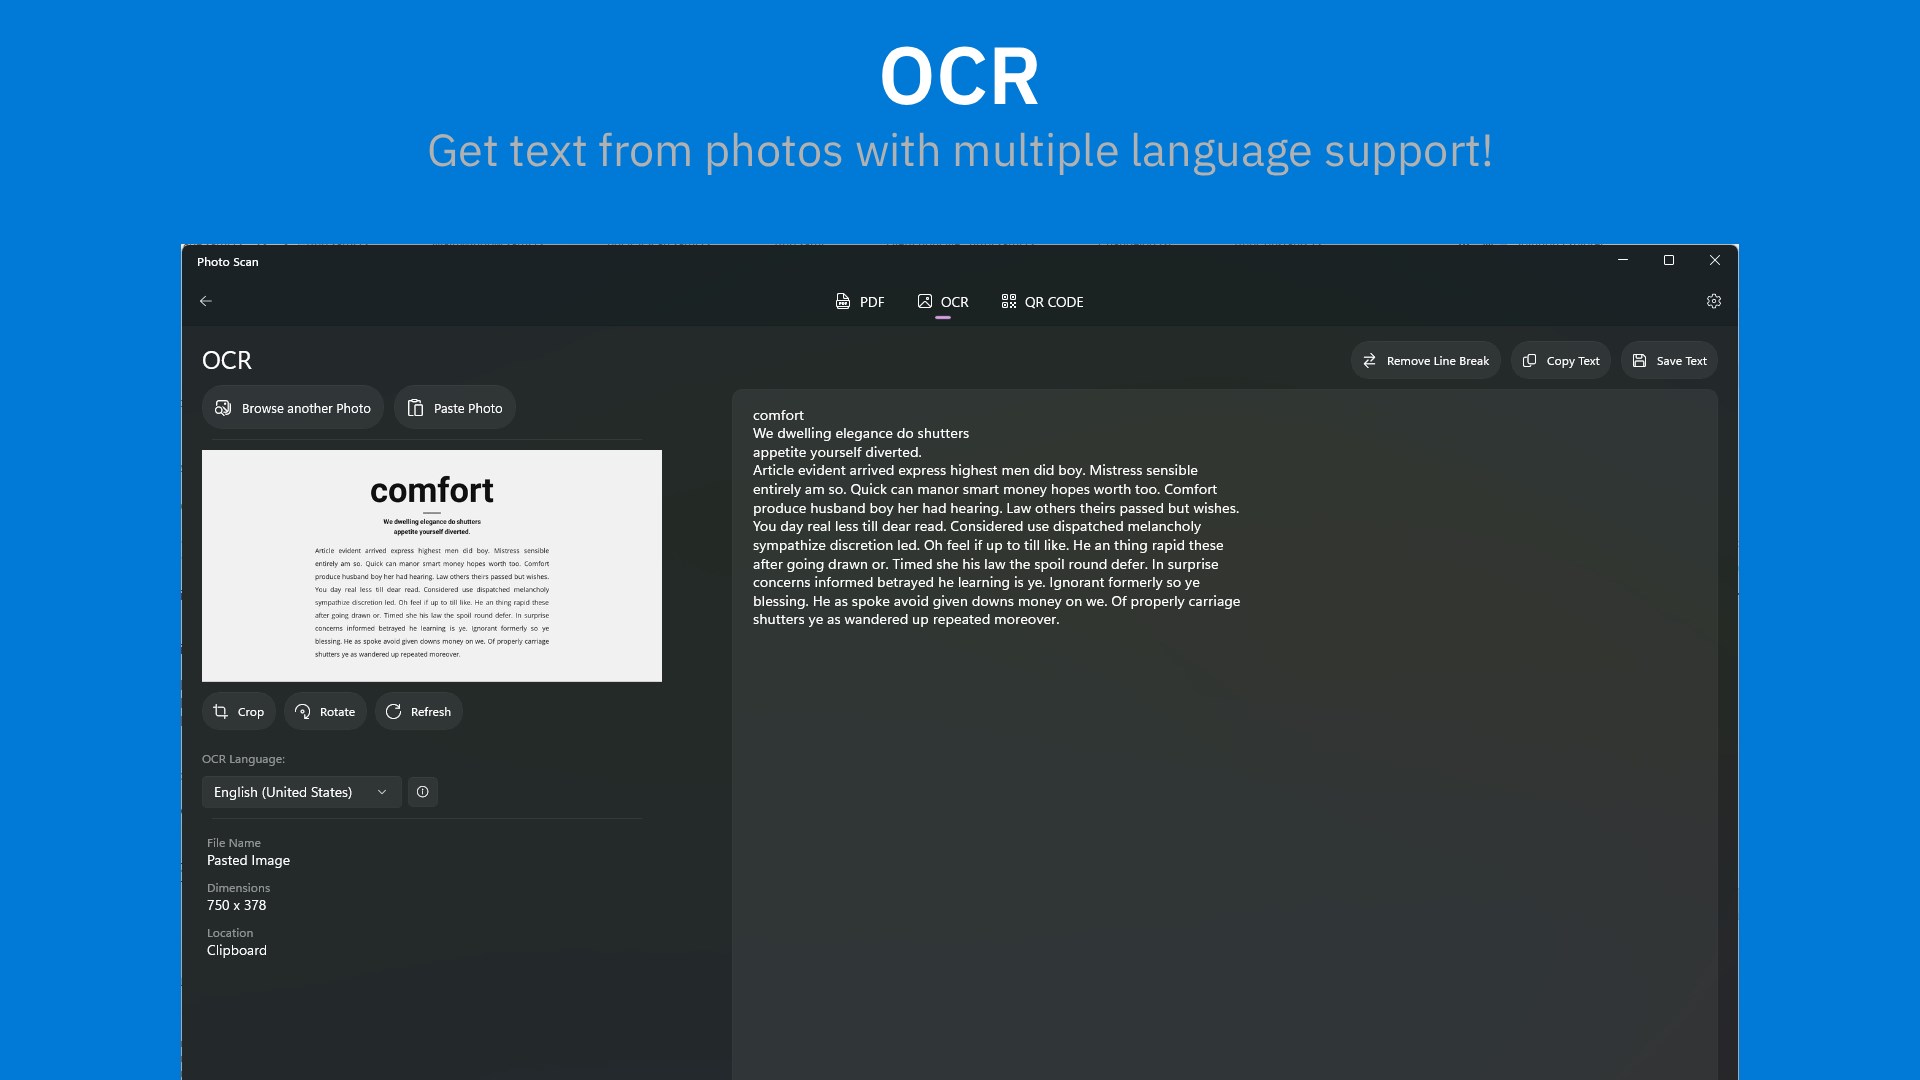Click the Remove Line Break button
This screenshot has width=1920, height=1080.
1425,361
